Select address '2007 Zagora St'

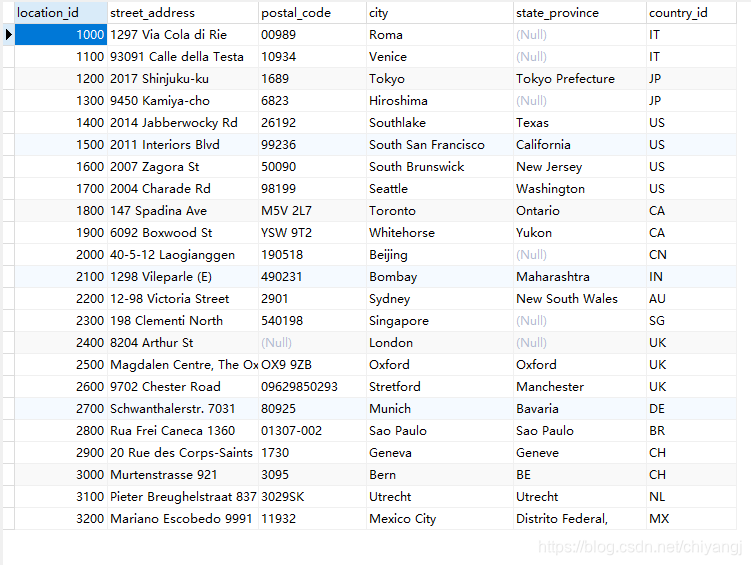pyautogui.click(x=183, y=167)
